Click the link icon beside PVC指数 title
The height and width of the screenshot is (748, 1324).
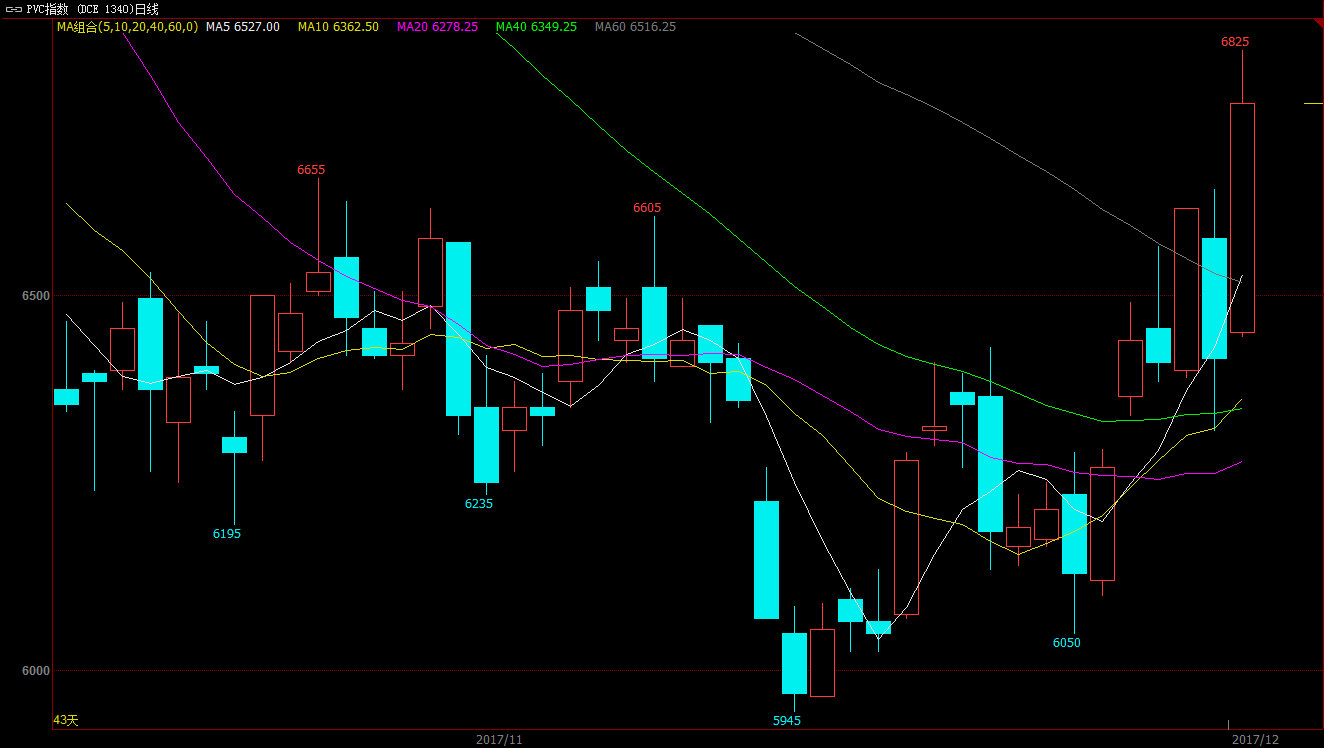pos(13,9)
